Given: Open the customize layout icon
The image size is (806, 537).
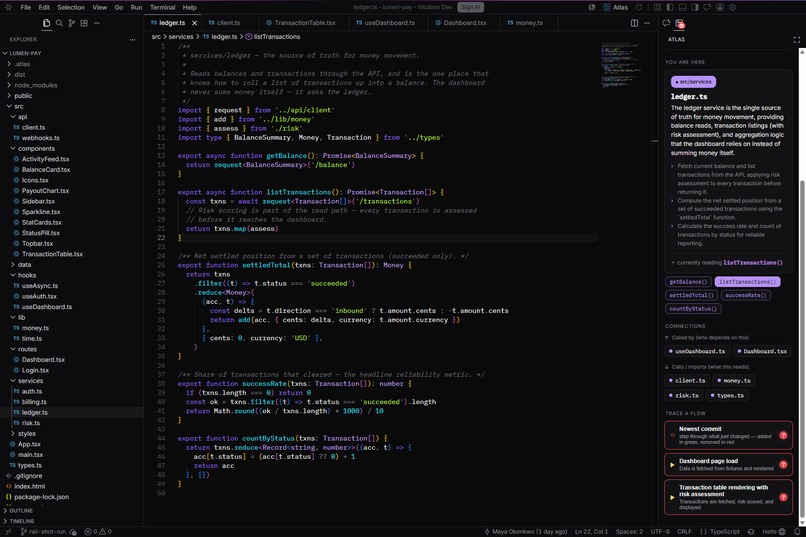Looking at the screenshot, I should 657,7.
